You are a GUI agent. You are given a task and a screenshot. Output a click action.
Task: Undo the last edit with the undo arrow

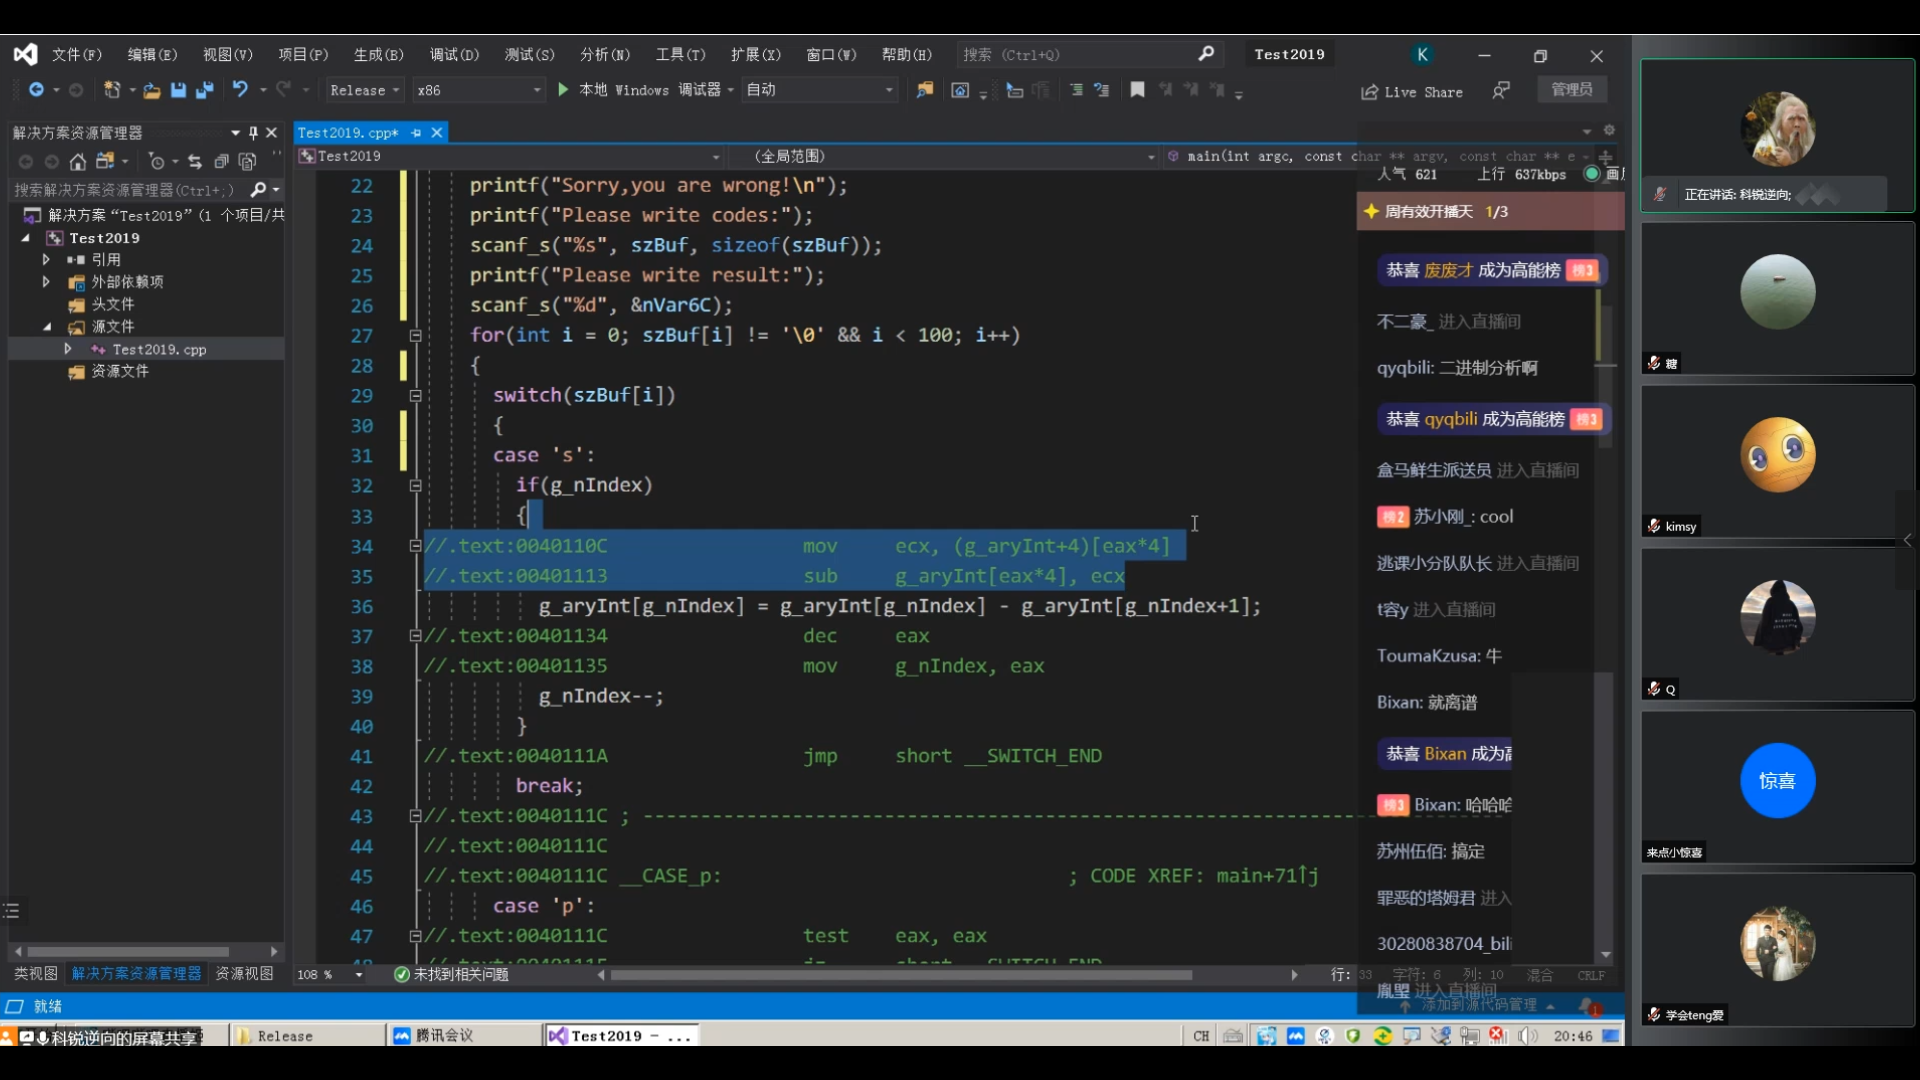240,89
